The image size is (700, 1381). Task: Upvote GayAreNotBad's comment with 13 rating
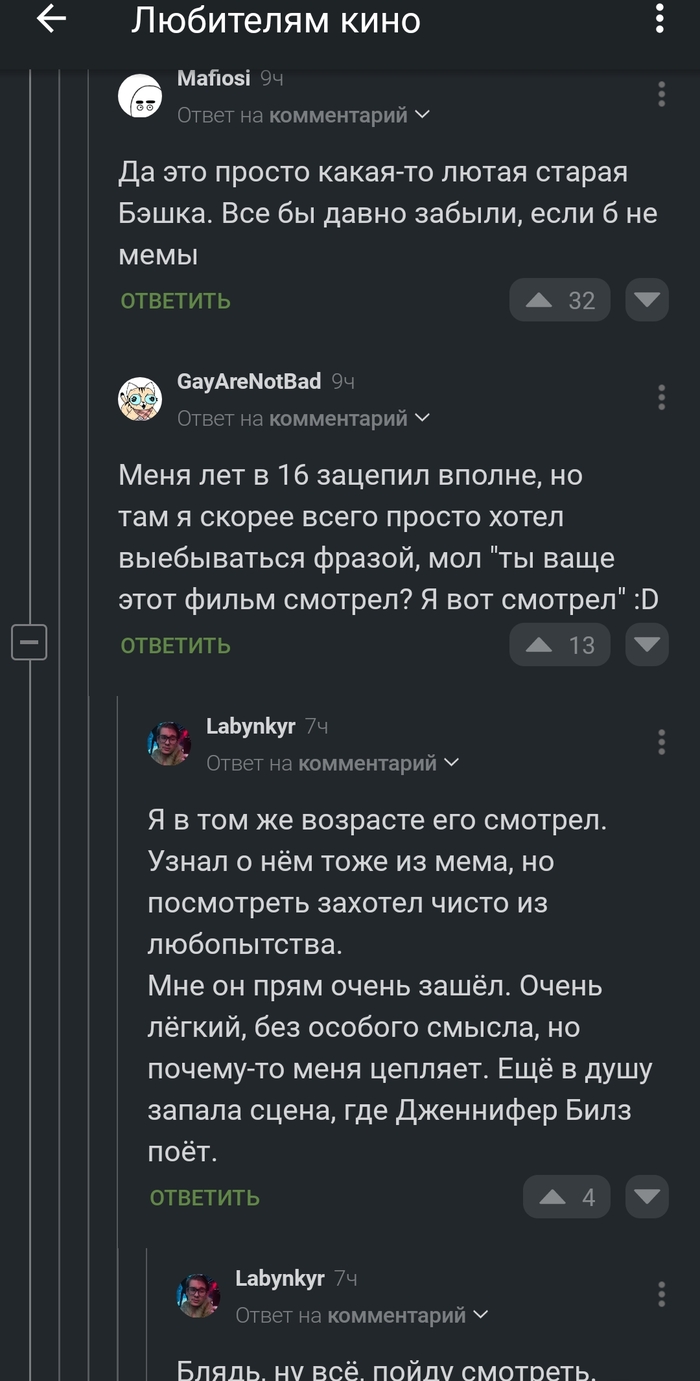coord(540,645)
